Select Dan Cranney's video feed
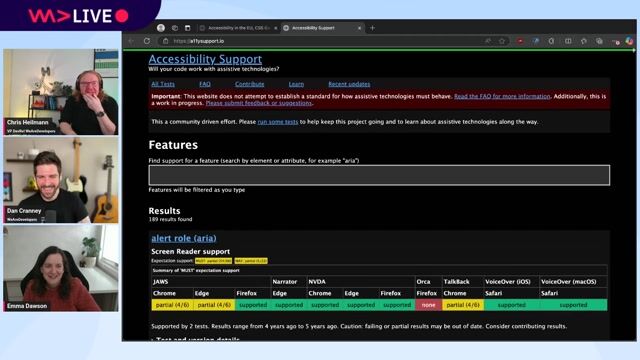640x360 pixels. [x=61, y=180]
